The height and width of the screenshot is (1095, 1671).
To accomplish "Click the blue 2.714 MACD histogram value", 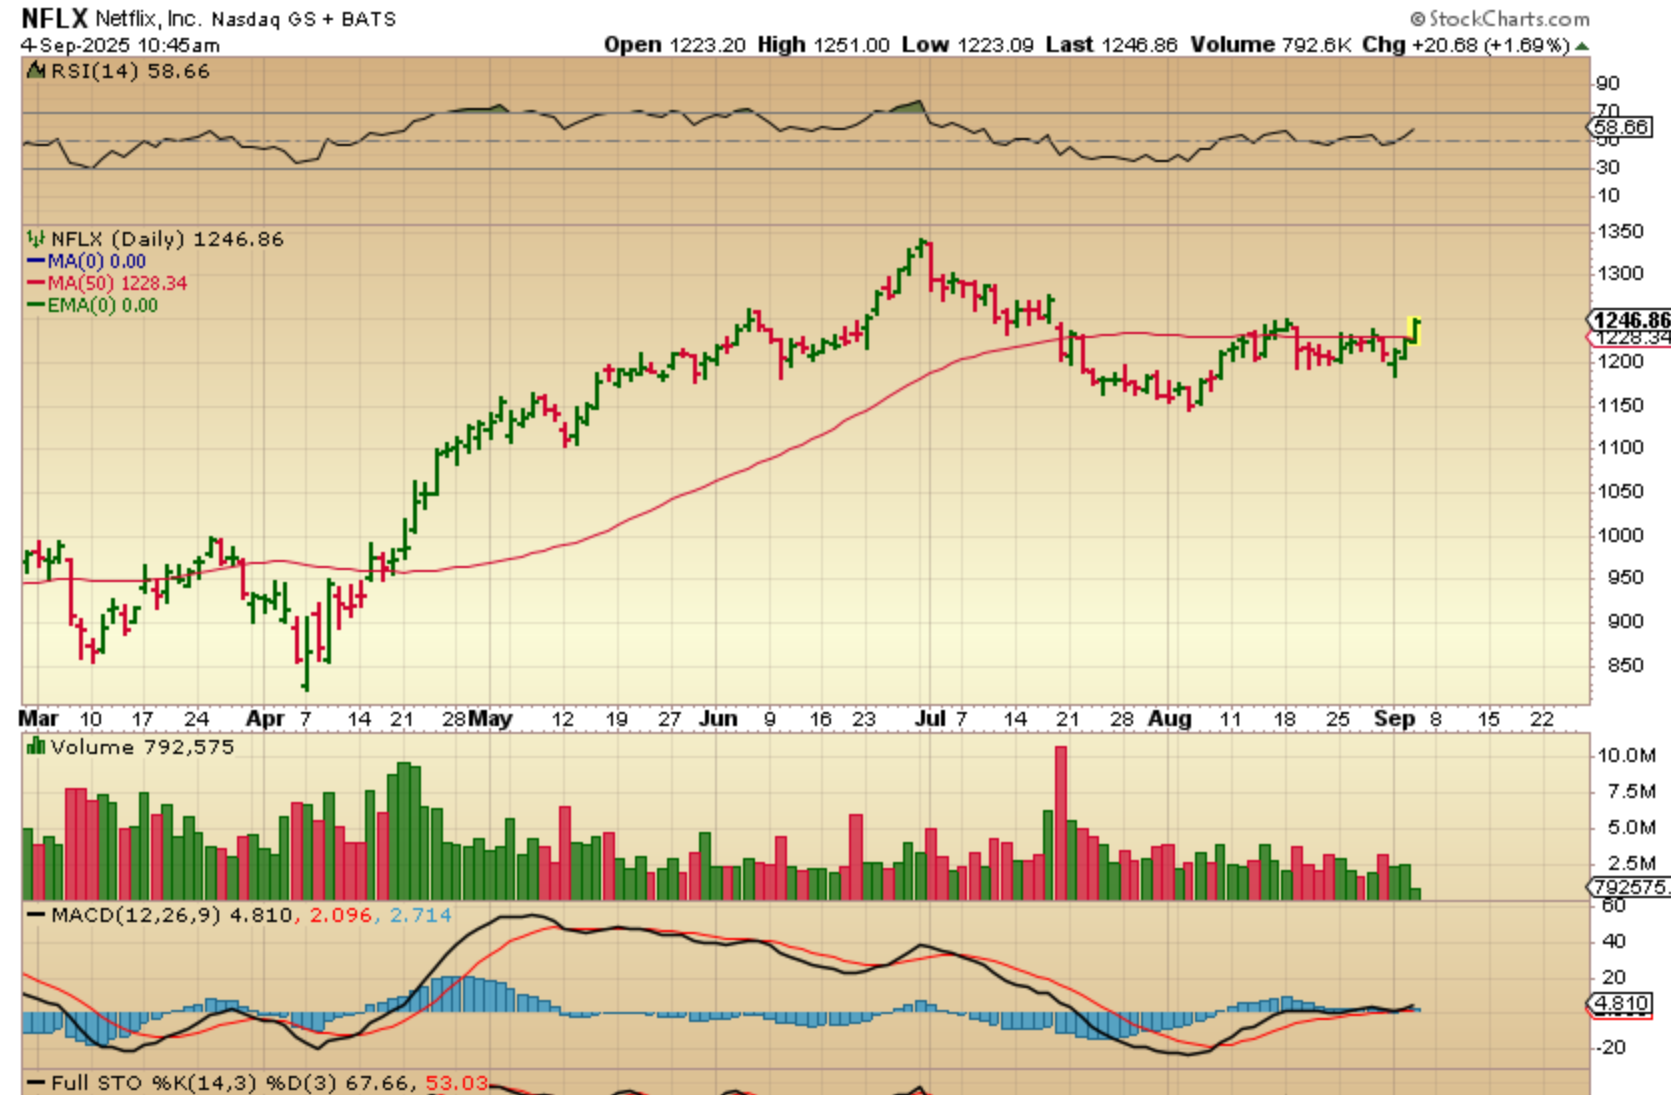I will (x=420, y=915).
